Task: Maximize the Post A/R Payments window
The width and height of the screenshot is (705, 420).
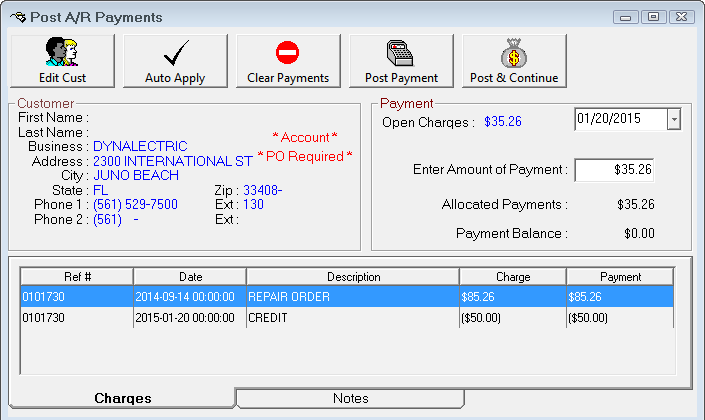Action: pos(653,17)
